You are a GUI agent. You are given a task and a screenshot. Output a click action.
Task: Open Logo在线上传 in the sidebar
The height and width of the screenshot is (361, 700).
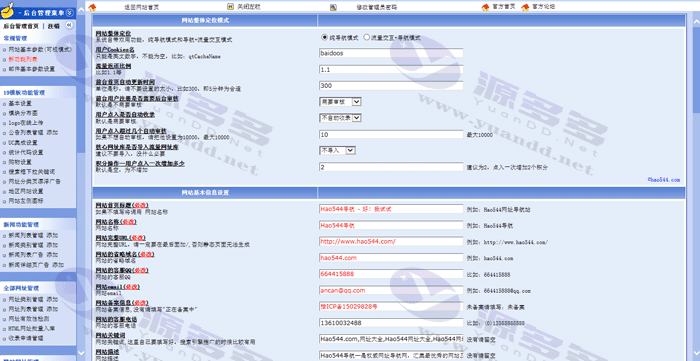coord(26,123)
